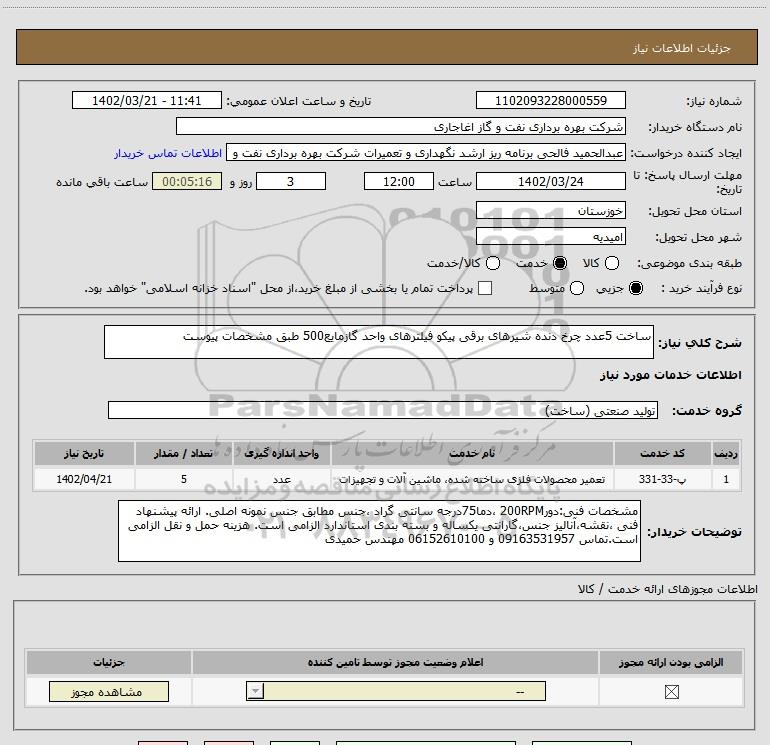Click the گروه خدمت field تولید صنعتی
This screenshot has width=770, height=745.
click(383, 410)
